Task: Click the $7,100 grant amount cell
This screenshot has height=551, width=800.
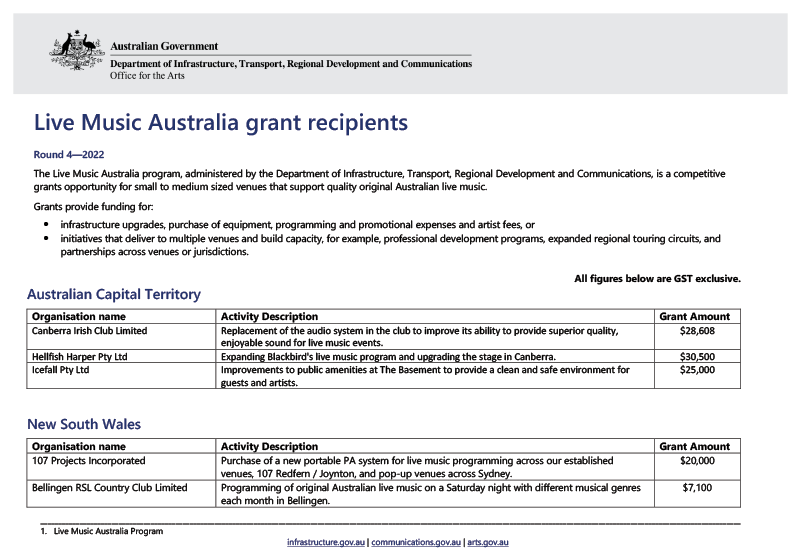Action: [697, 488]
